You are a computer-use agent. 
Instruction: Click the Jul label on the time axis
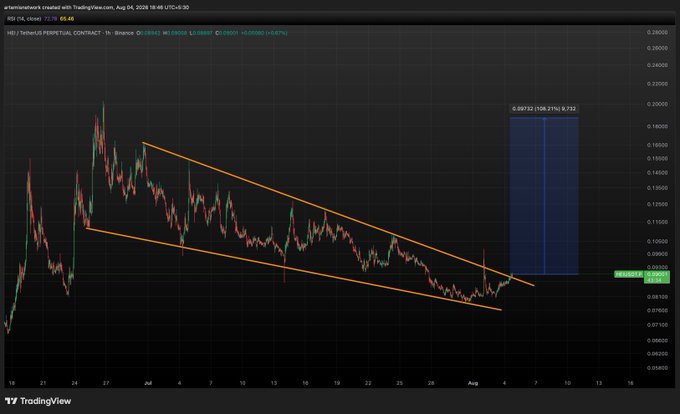(x=148, y=383)
